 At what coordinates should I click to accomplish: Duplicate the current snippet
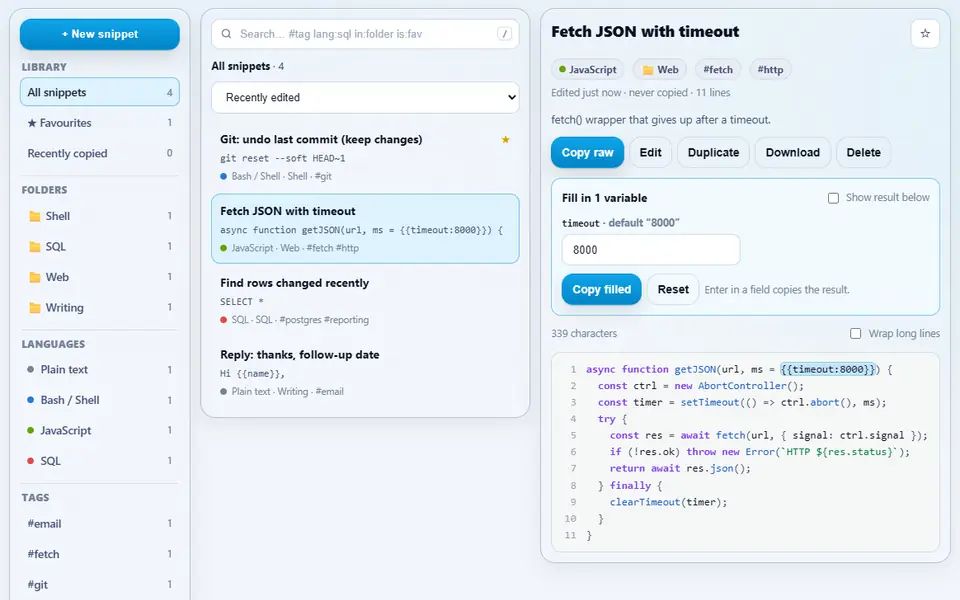(x=713, y=152)
